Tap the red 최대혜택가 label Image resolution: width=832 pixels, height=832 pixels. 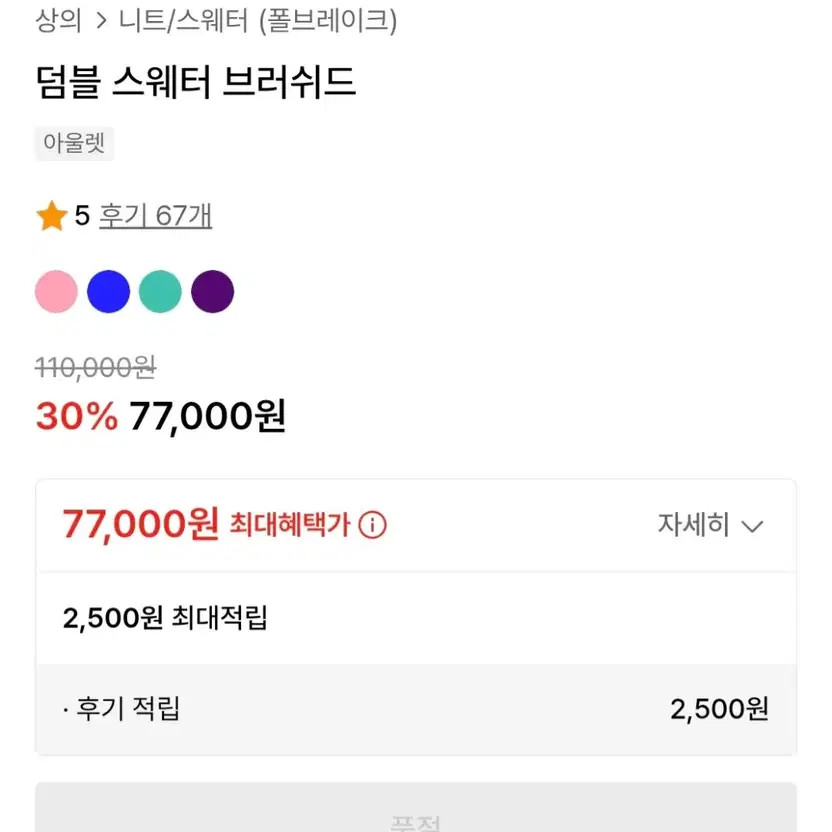pos(290,525)
